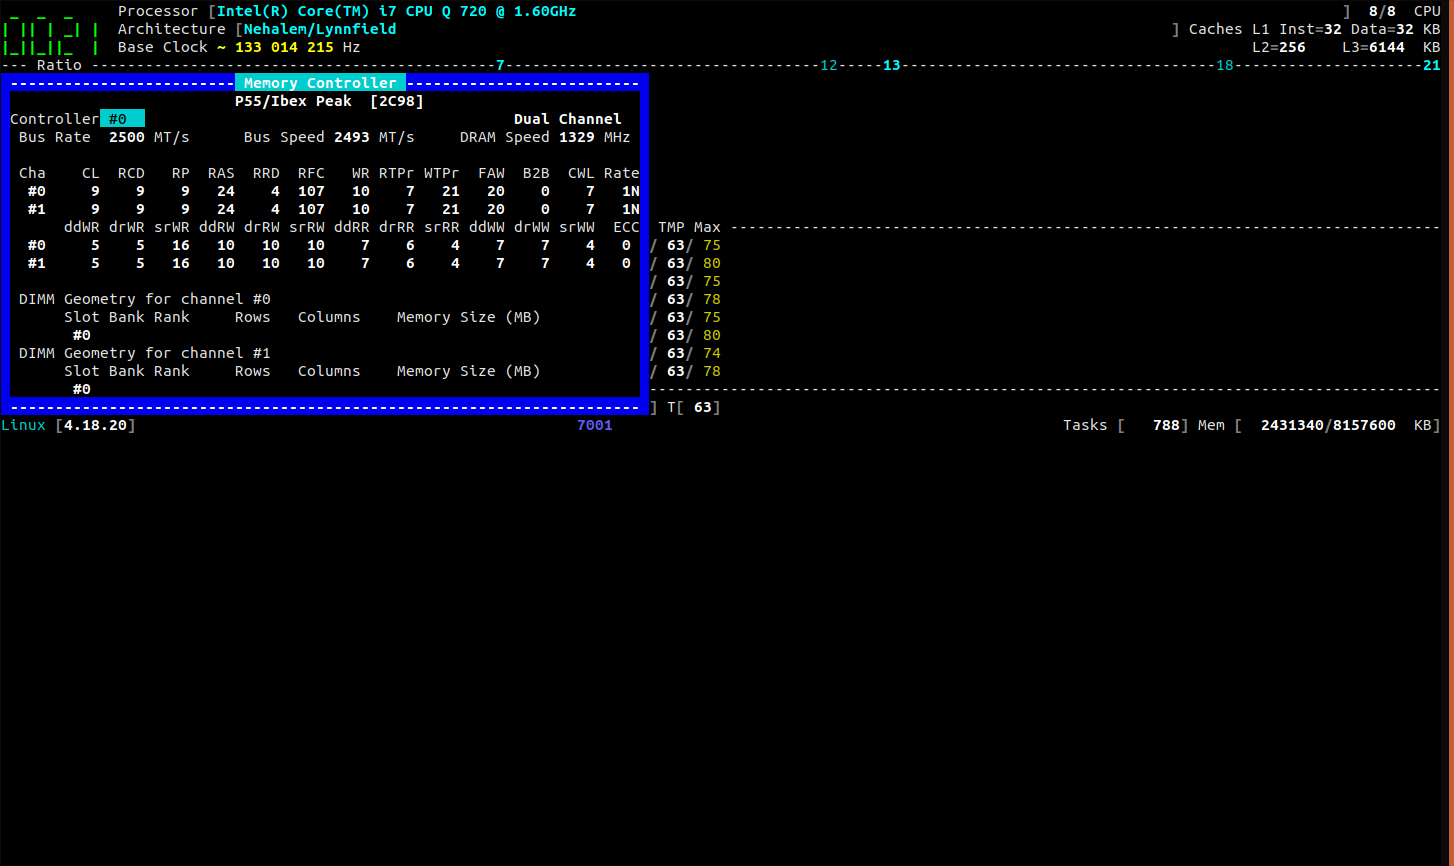
Task: Click Slot #0 under channel 0 geometry
Action: tap(81, 335)
